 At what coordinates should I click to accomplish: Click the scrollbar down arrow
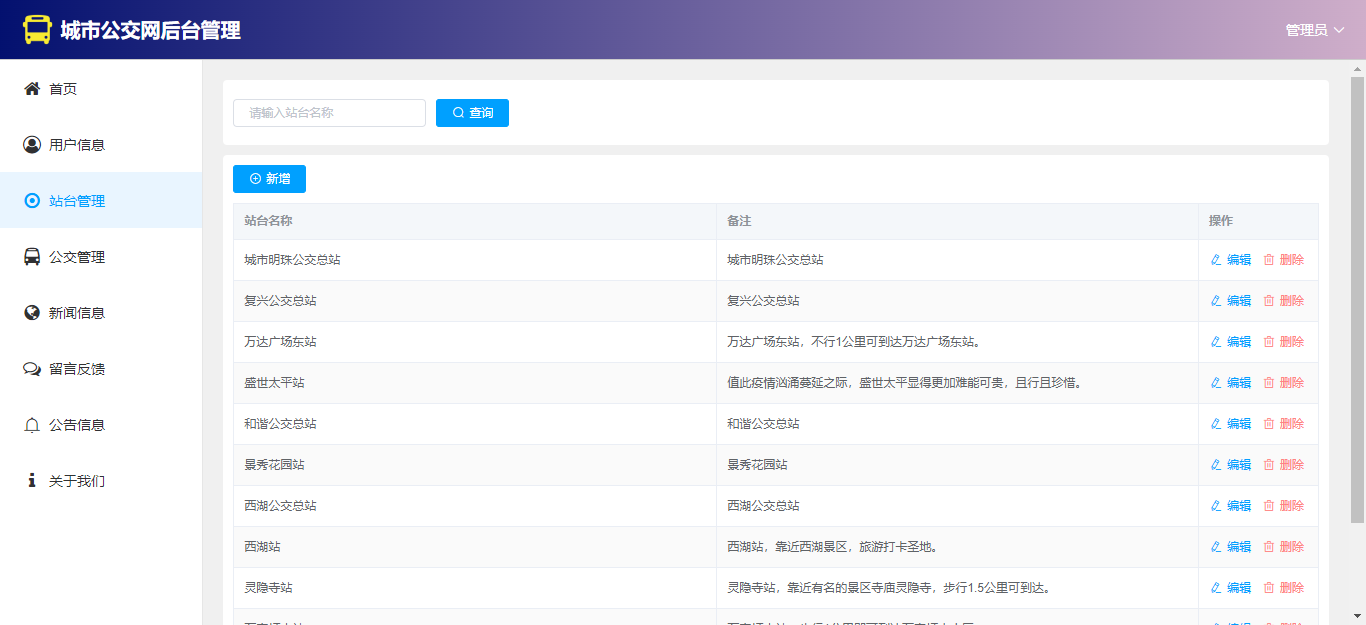[1357, 616]
